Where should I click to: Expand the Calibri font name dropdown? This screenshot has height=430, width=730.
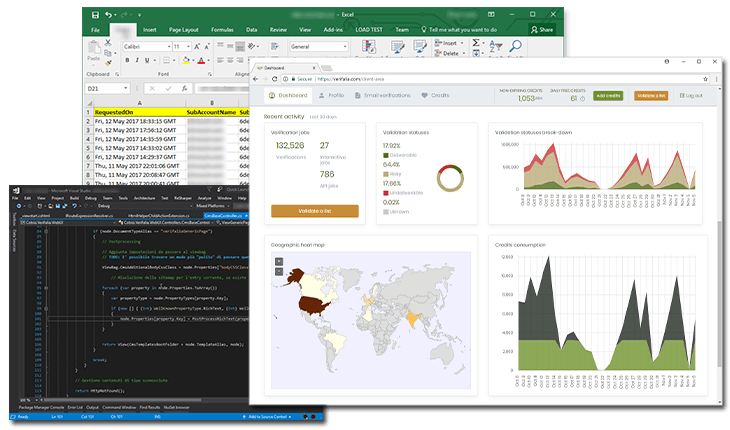click(x=169, y=47)
